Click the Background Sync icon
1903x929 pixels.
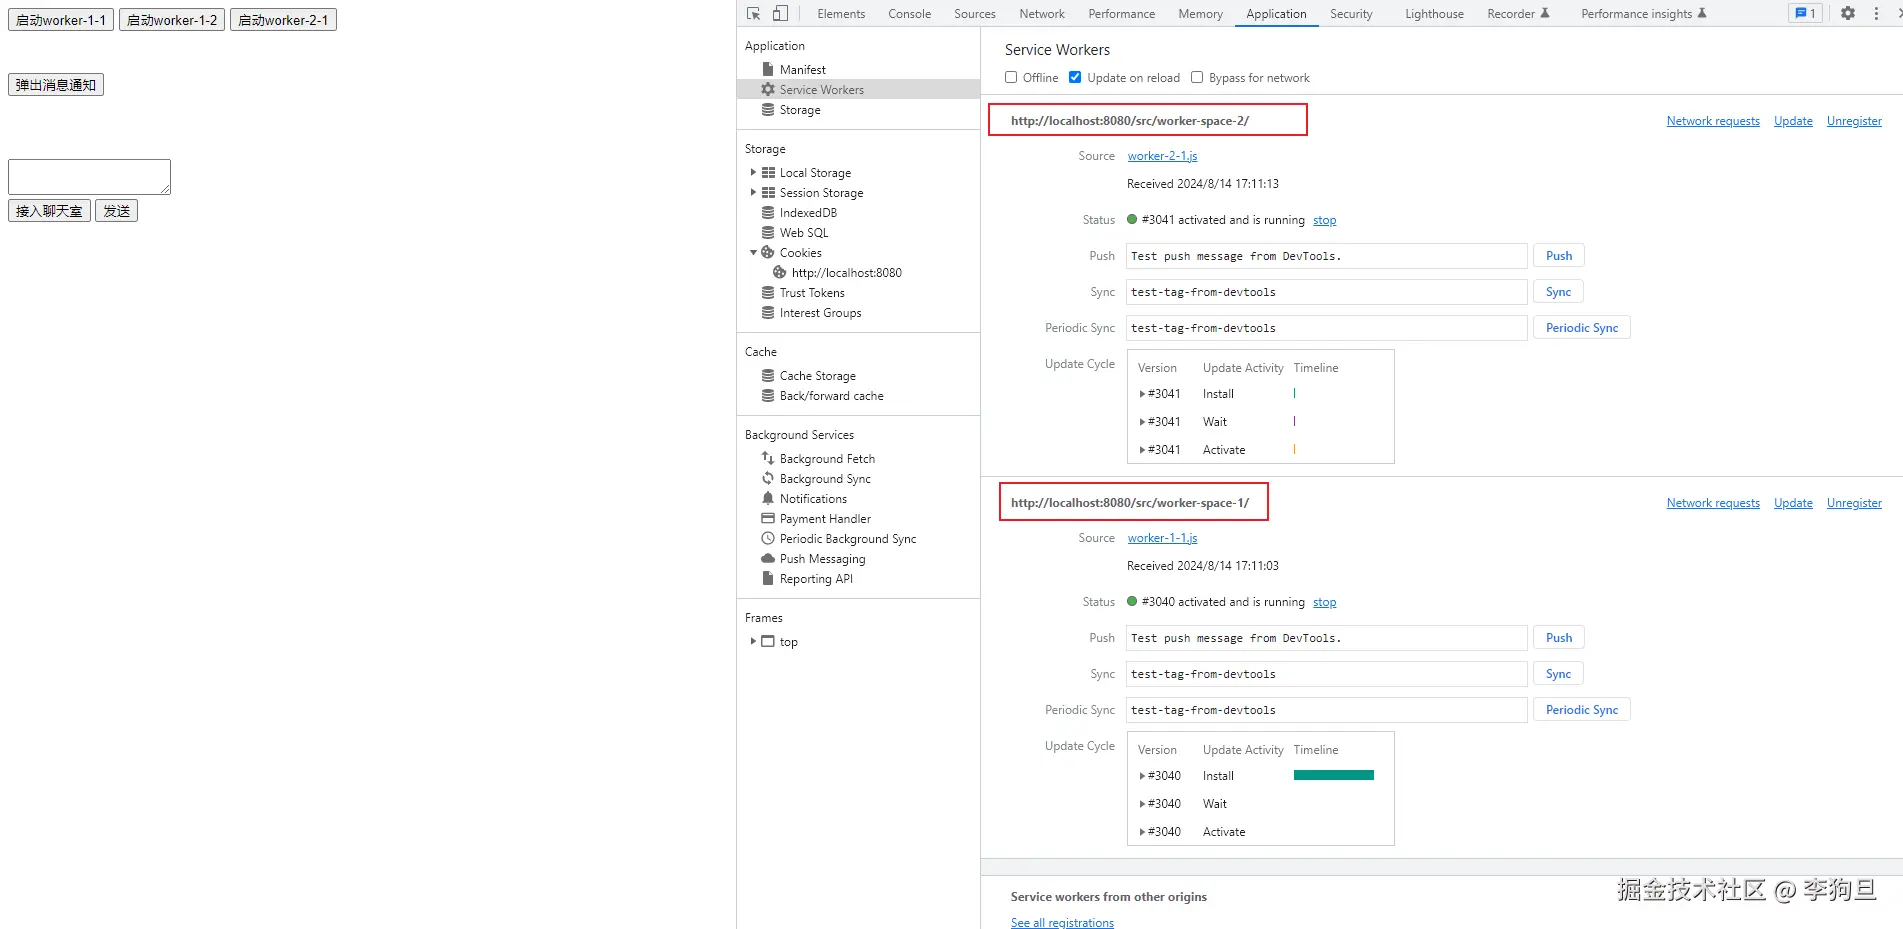[768, 478]
